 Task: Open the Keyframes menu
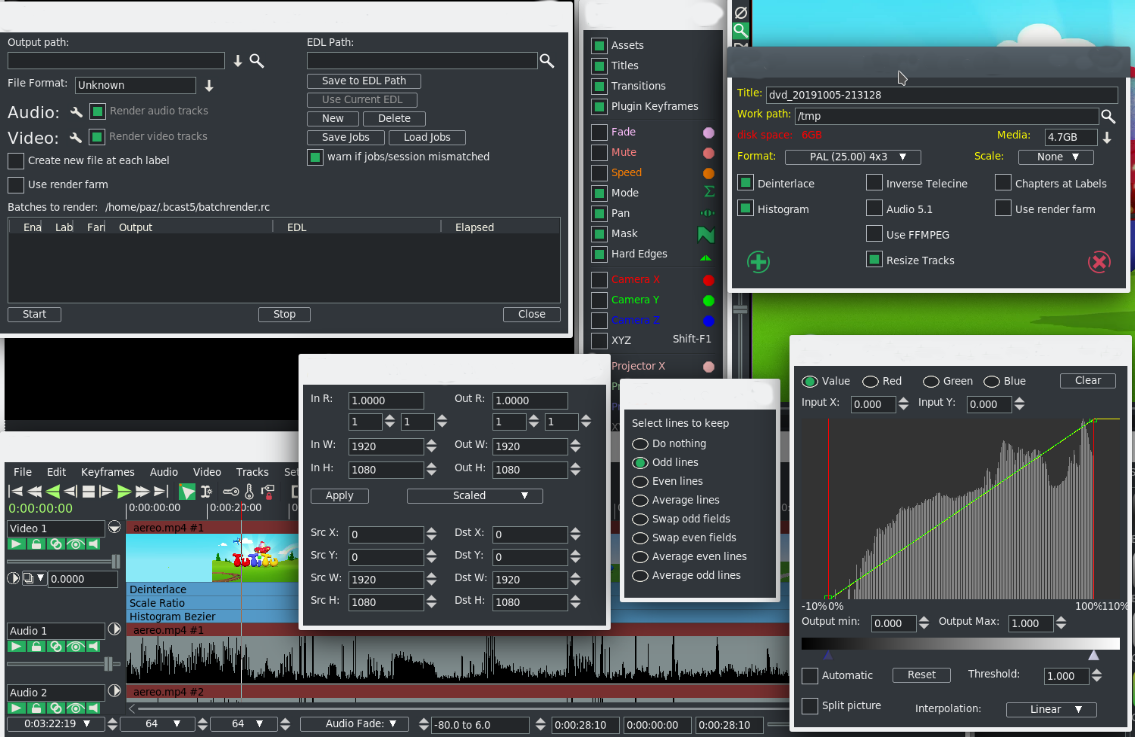coord(108,472)
